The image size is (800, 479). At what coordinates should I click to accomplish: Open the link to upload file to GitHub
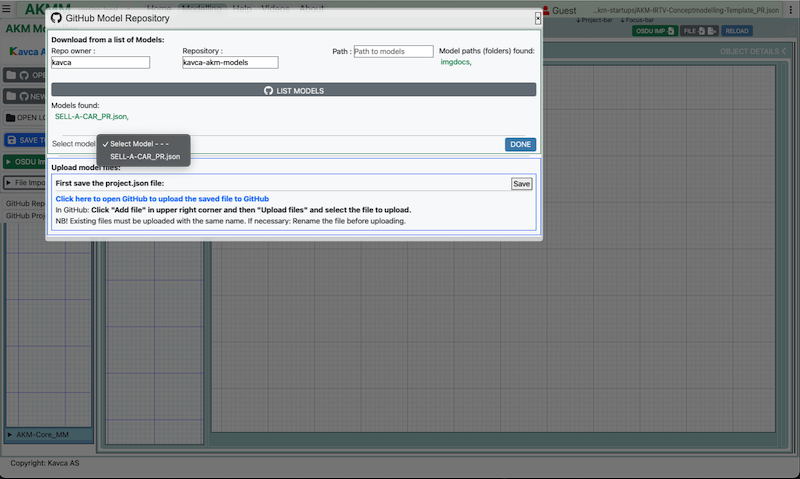pyautogui.click(x=162, y=199)
